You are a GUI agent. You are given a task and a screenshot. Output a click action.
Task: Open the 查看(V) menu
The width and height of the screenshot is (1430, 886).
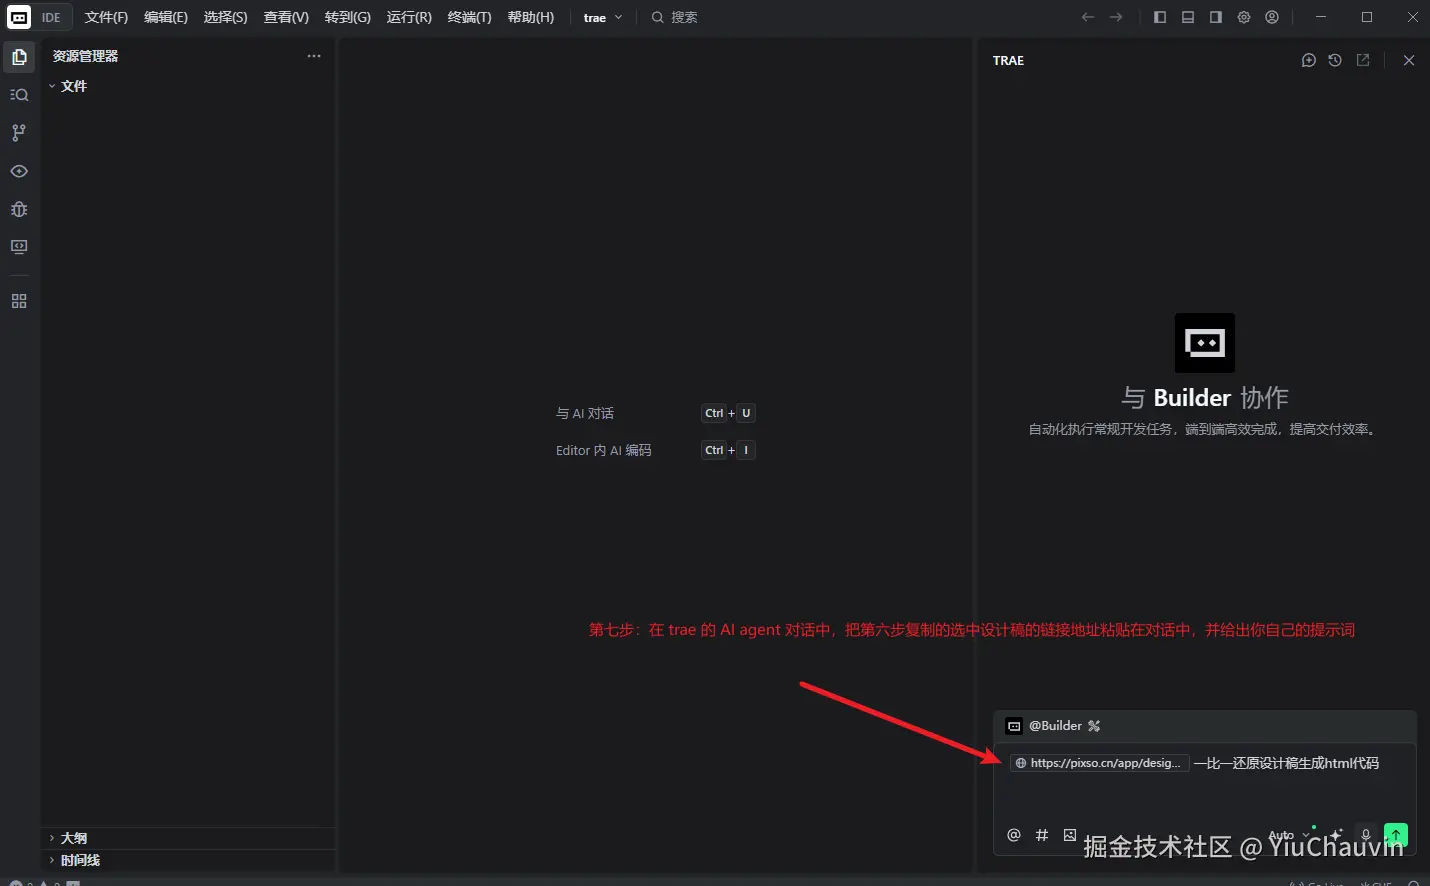tap(286, 17)
